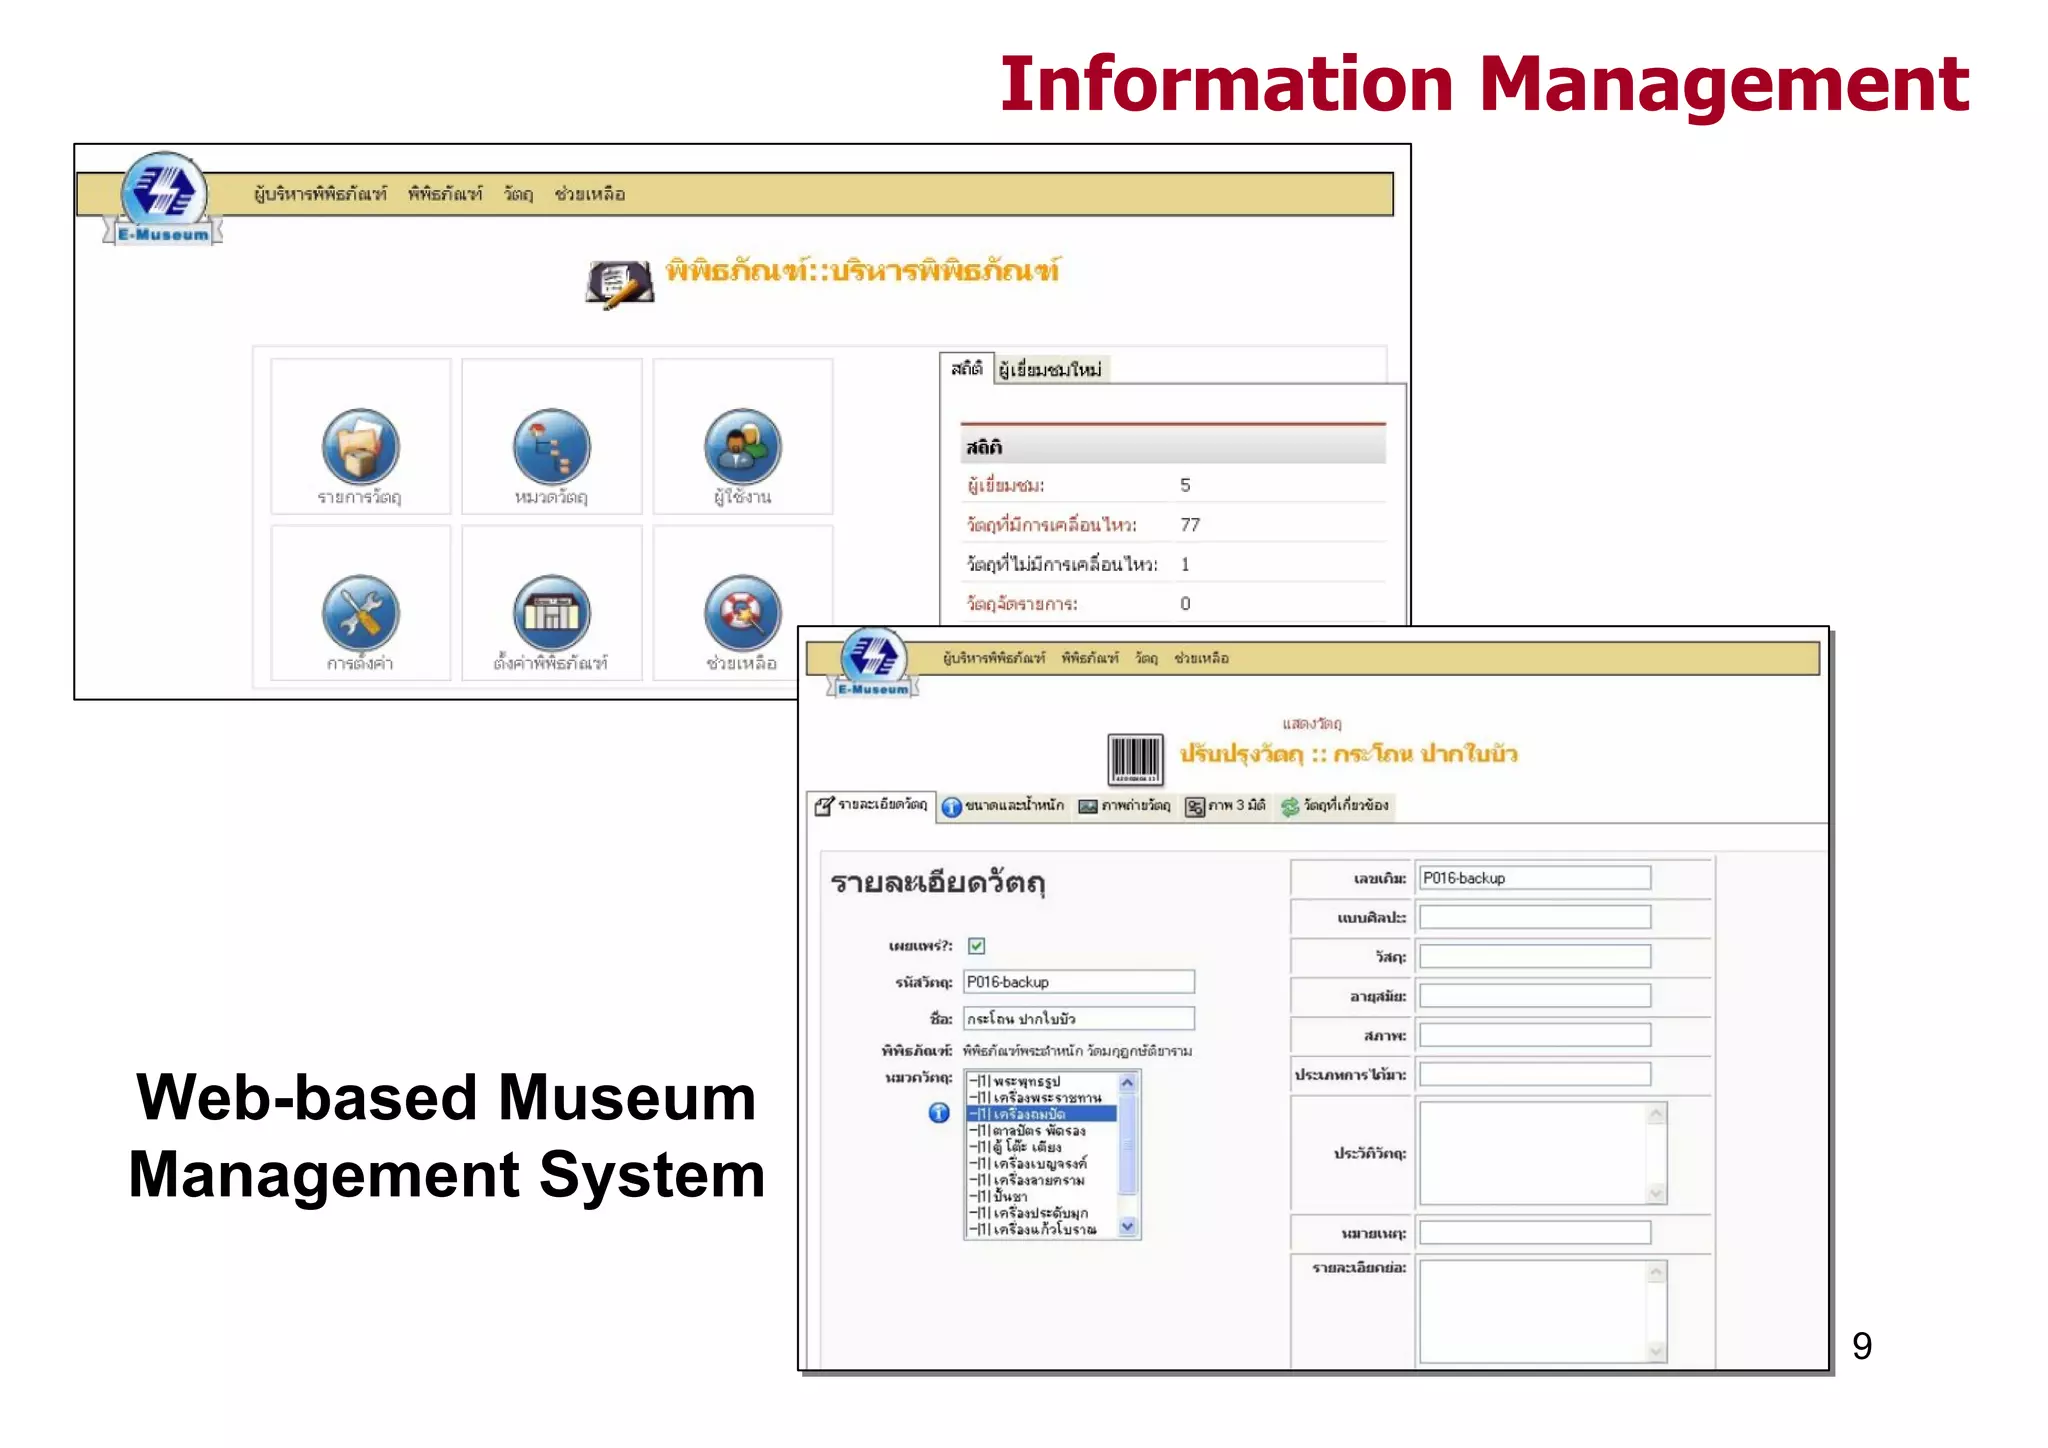Select ตาลปัตร พัดรอง in the category list

pyautogui.click(x=1041, y=1130)
